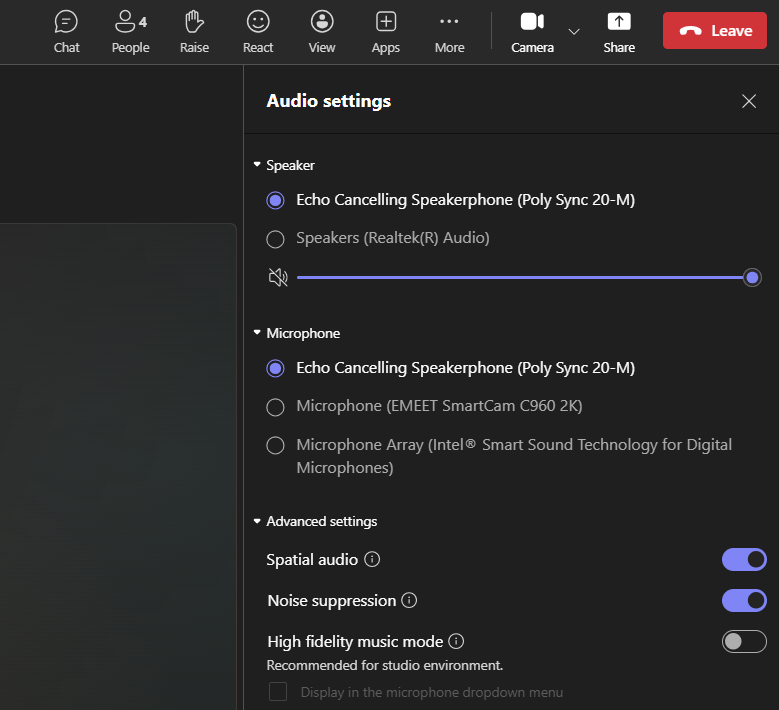Enable High fidelity music mode
779x710 pixels.
[744, 641]
